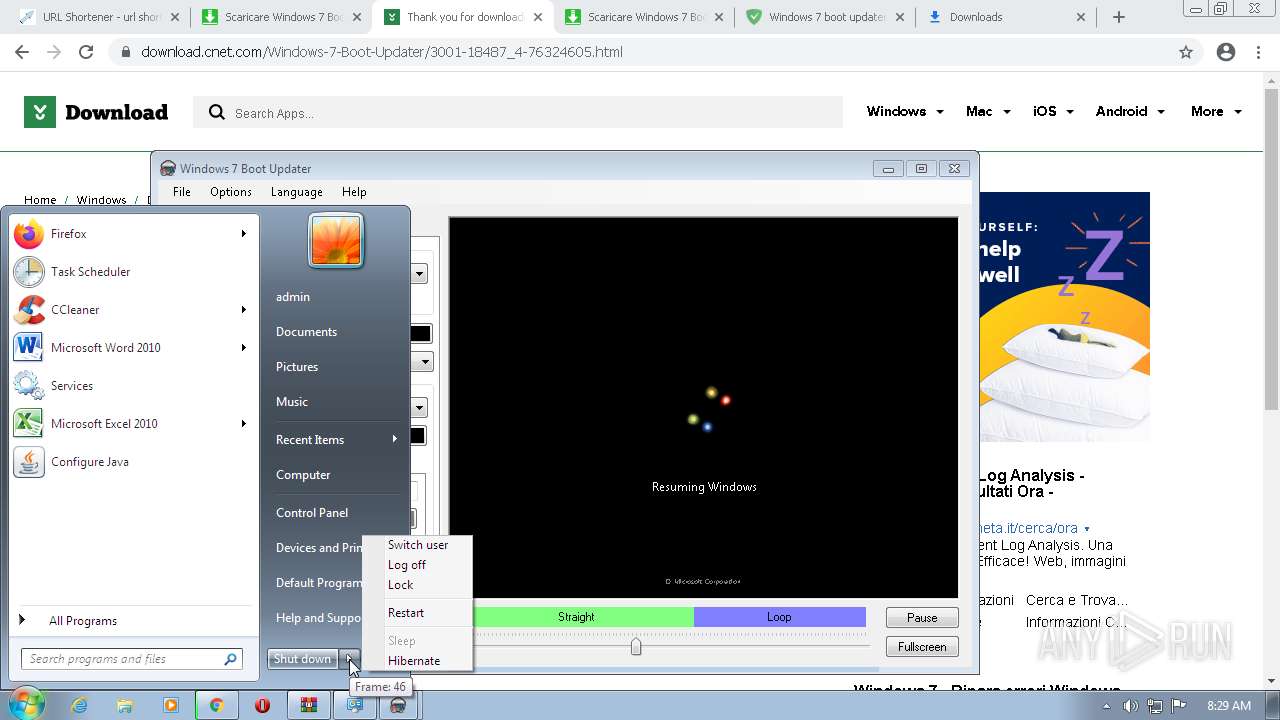Choose Log off from power menu
Screen dimensions: 1280x720
point(406,565)
